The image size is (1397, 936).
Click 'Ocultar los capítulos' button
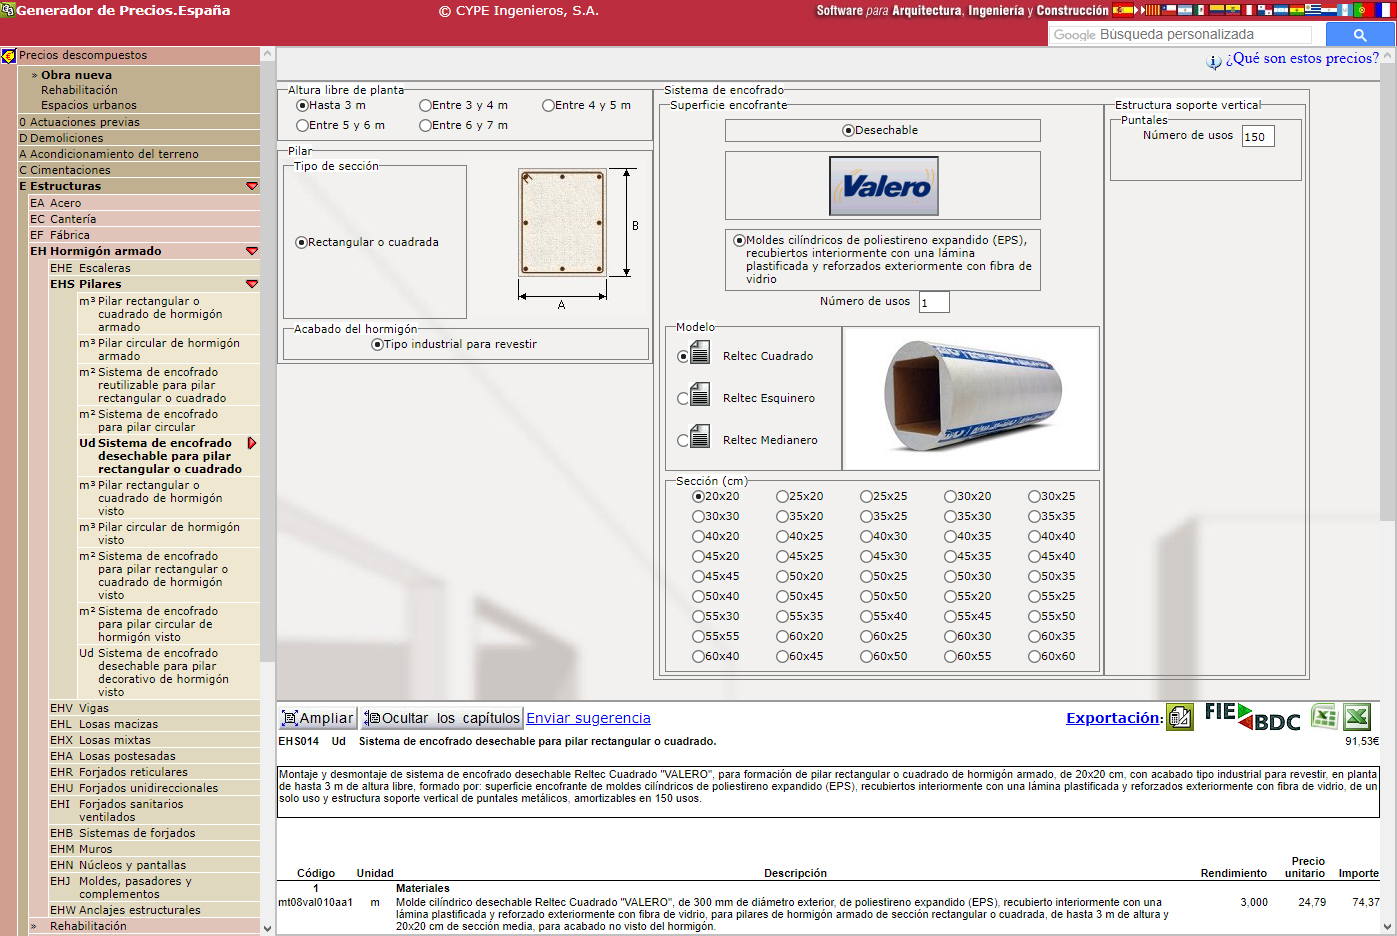[x=441, y=718]
